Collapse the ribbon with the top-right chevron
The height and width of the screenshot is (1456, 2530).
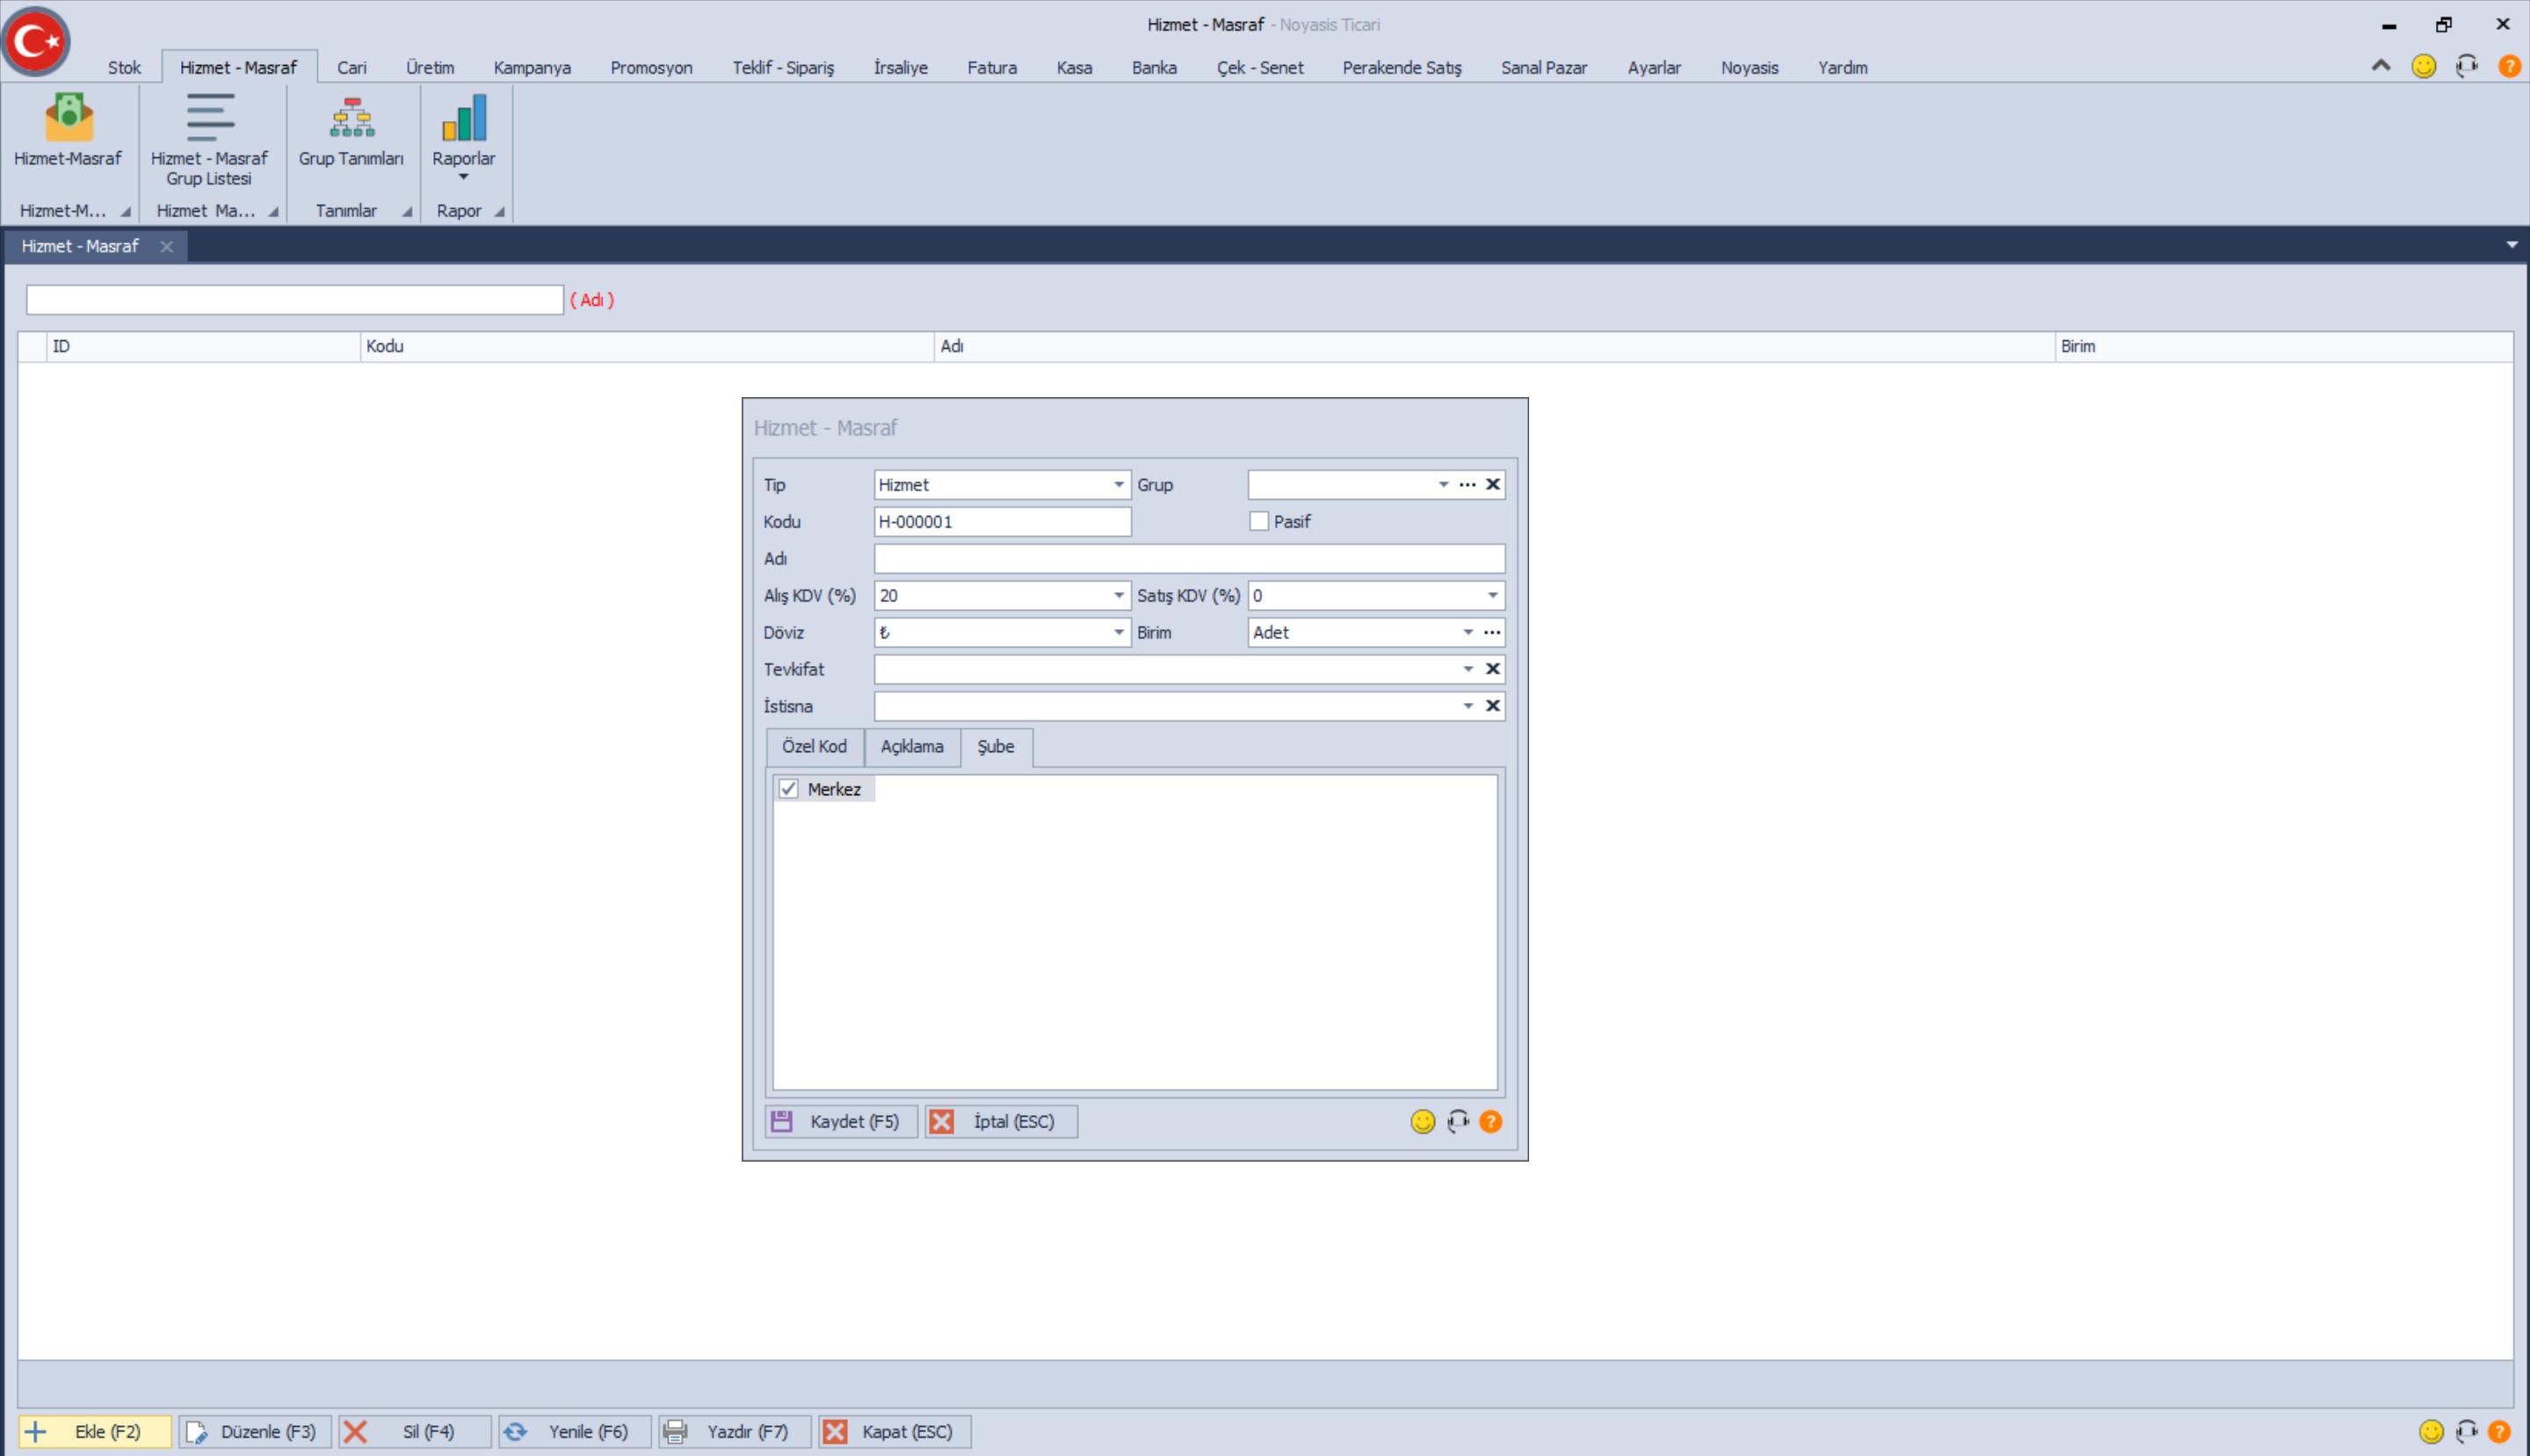click(x=2381, y=66)
